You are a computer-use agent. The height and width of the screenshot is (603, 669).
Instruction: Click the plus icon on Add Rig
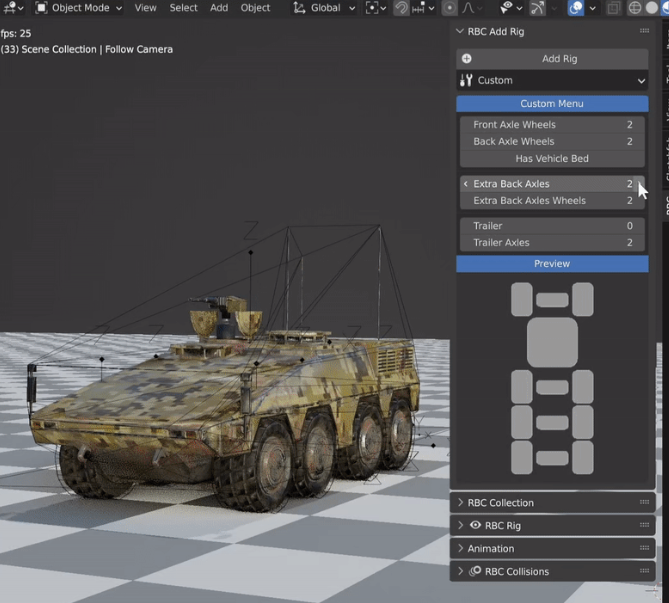coord(466,58)
